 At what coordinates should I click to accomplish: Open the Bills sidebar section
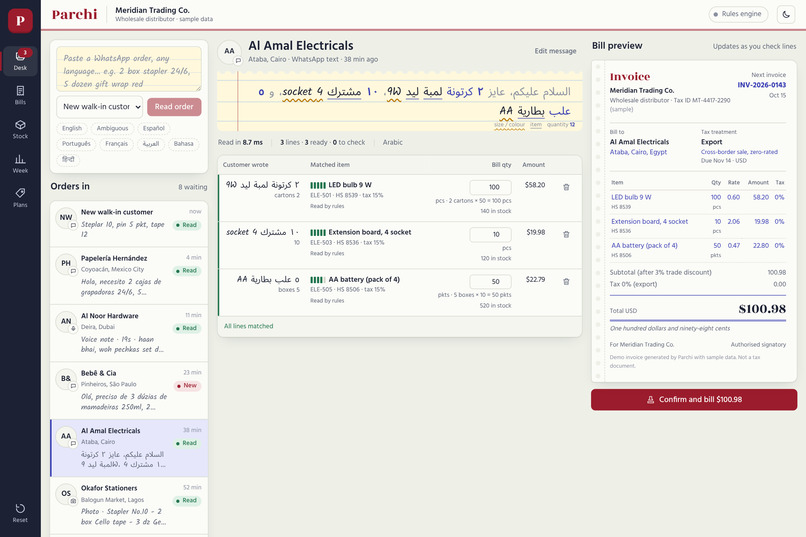click(20, 95)
